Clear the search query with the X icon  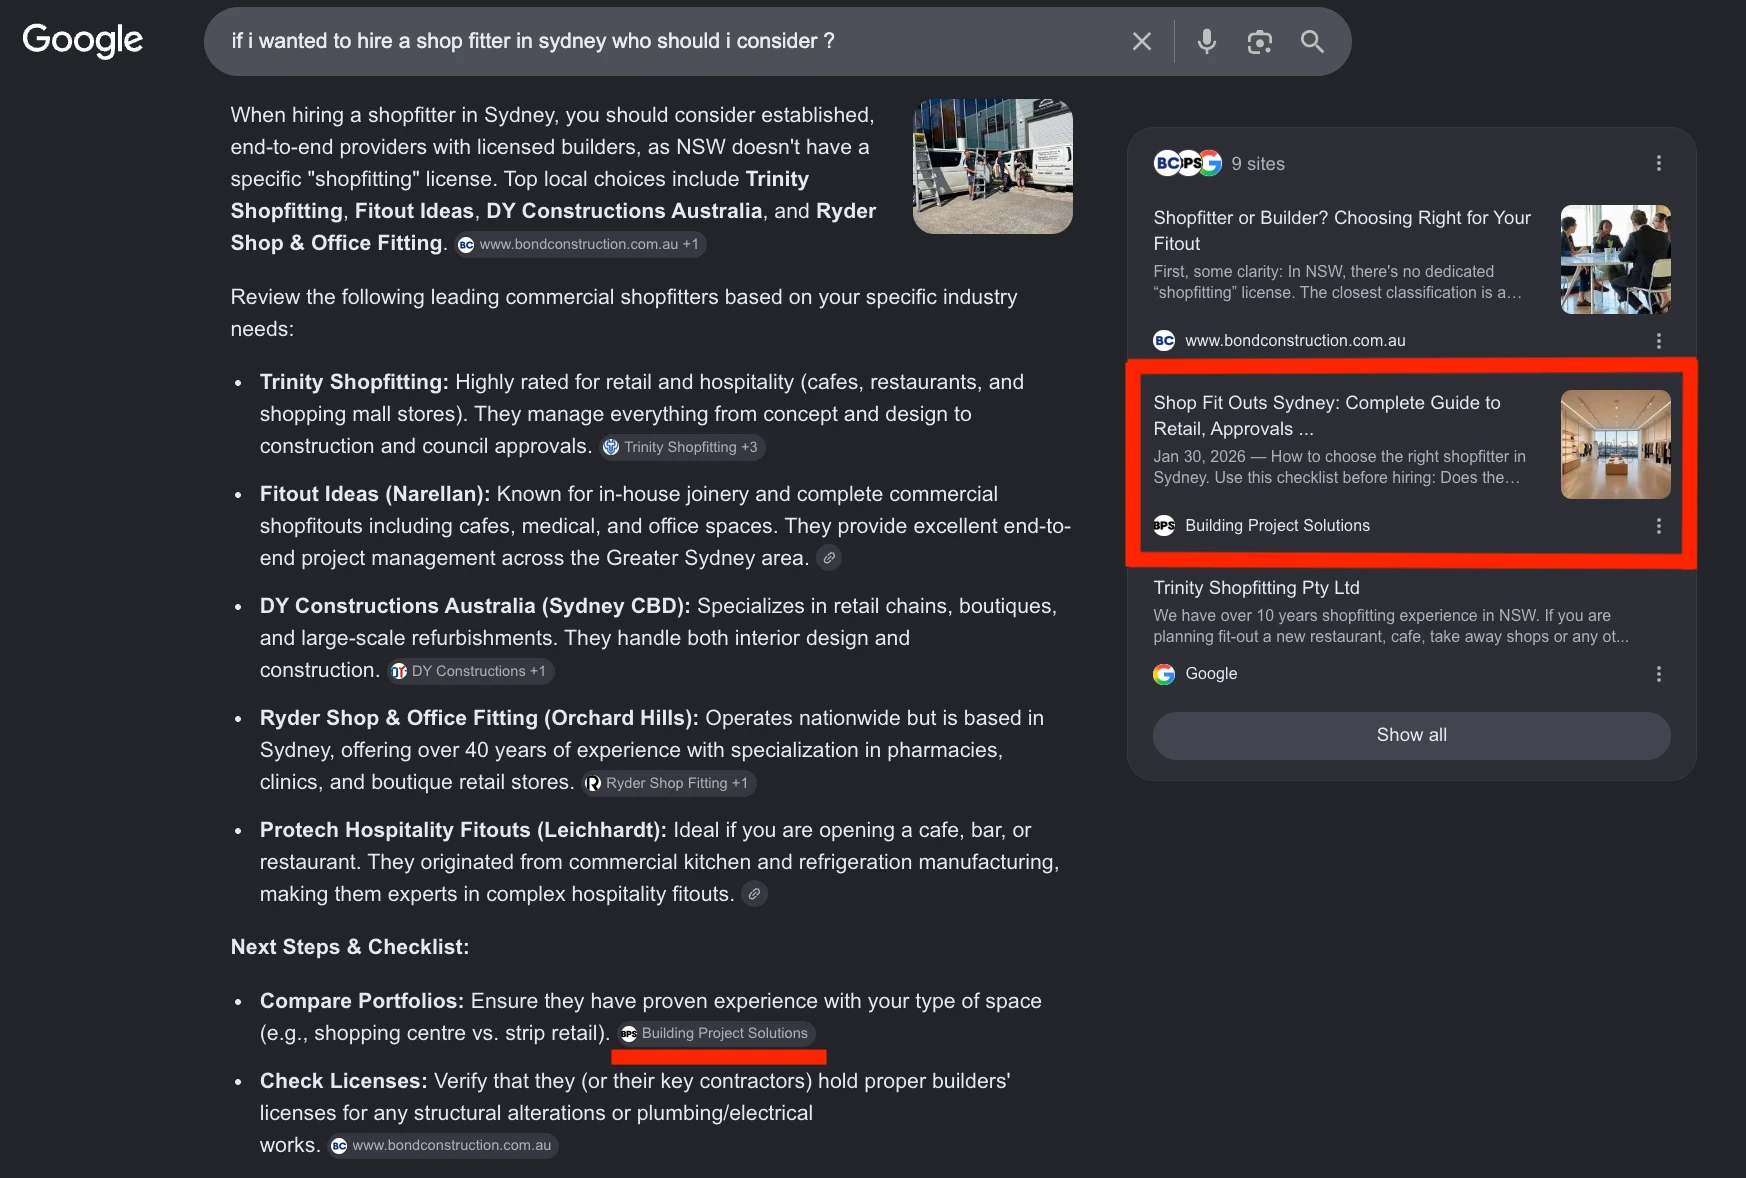coord(1142,41)
